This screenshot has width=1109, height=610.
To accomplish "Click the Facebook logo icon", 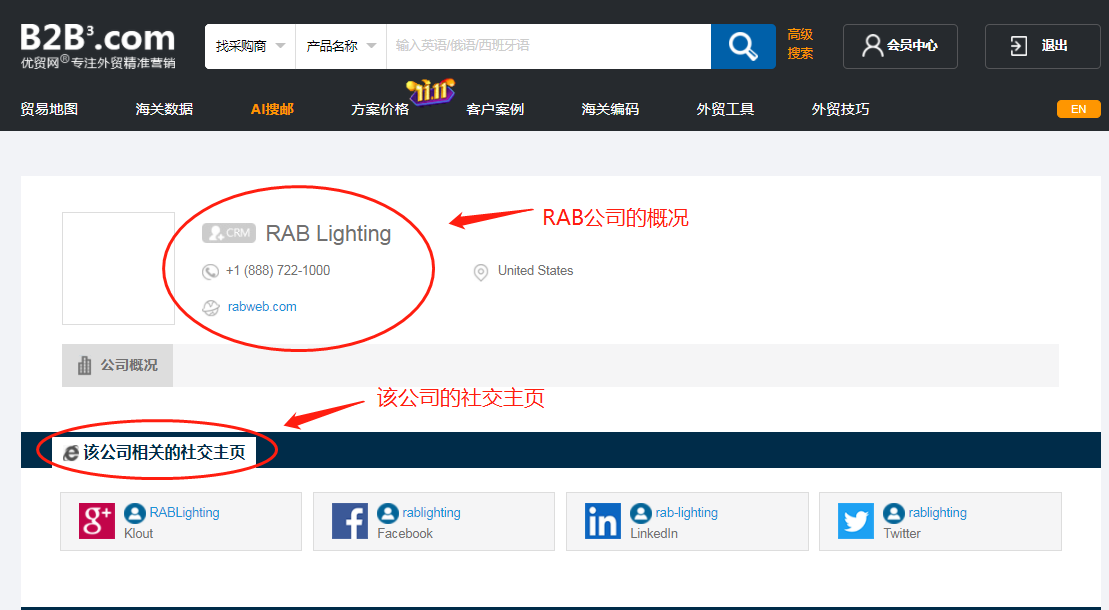I will coord(350,521).
